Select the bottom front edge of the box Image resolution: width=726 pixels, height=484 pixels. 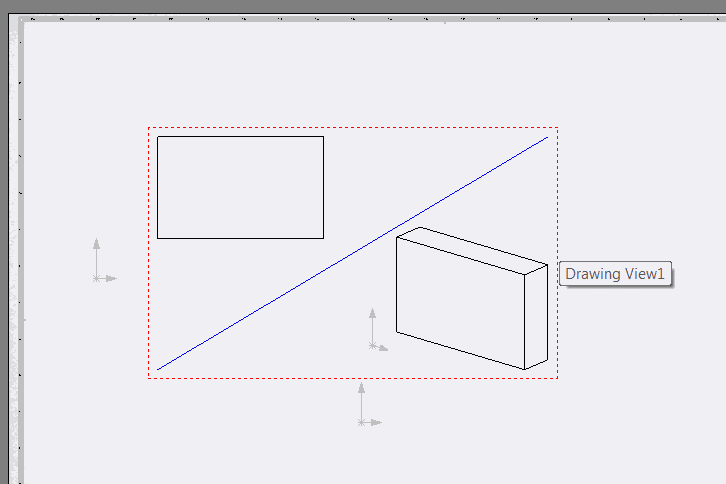(460, 351)
